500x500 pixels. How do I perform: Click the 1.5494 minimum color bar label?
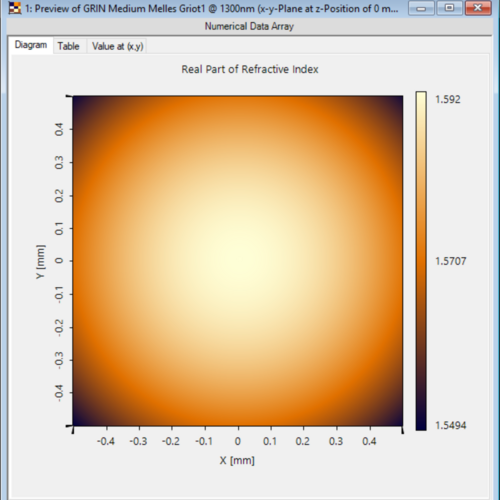tap(451, 425)
